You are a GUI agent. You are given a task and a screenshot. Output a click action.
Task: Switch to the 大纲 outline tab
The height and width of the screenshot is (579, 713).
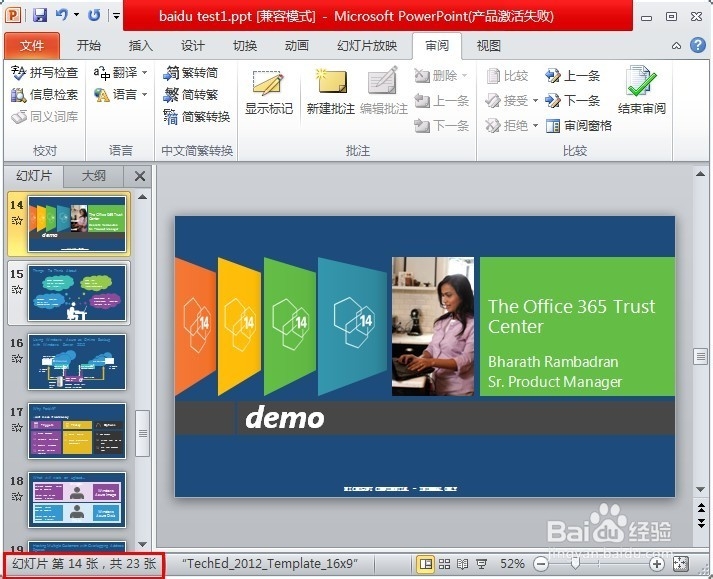click(93, 176)
